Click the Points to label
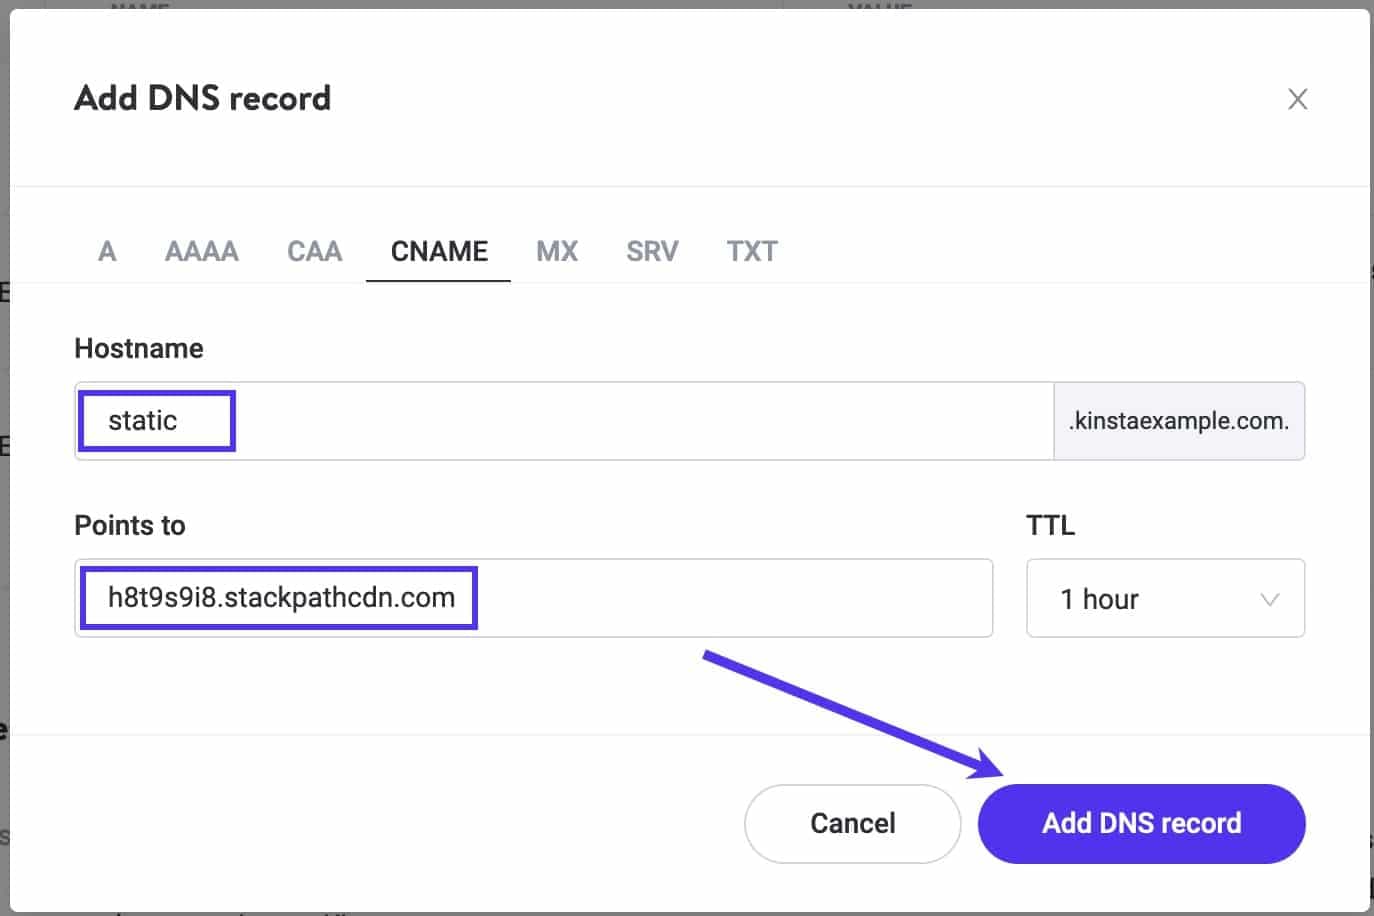The image size is (1374, 916). tap(129, 524)
